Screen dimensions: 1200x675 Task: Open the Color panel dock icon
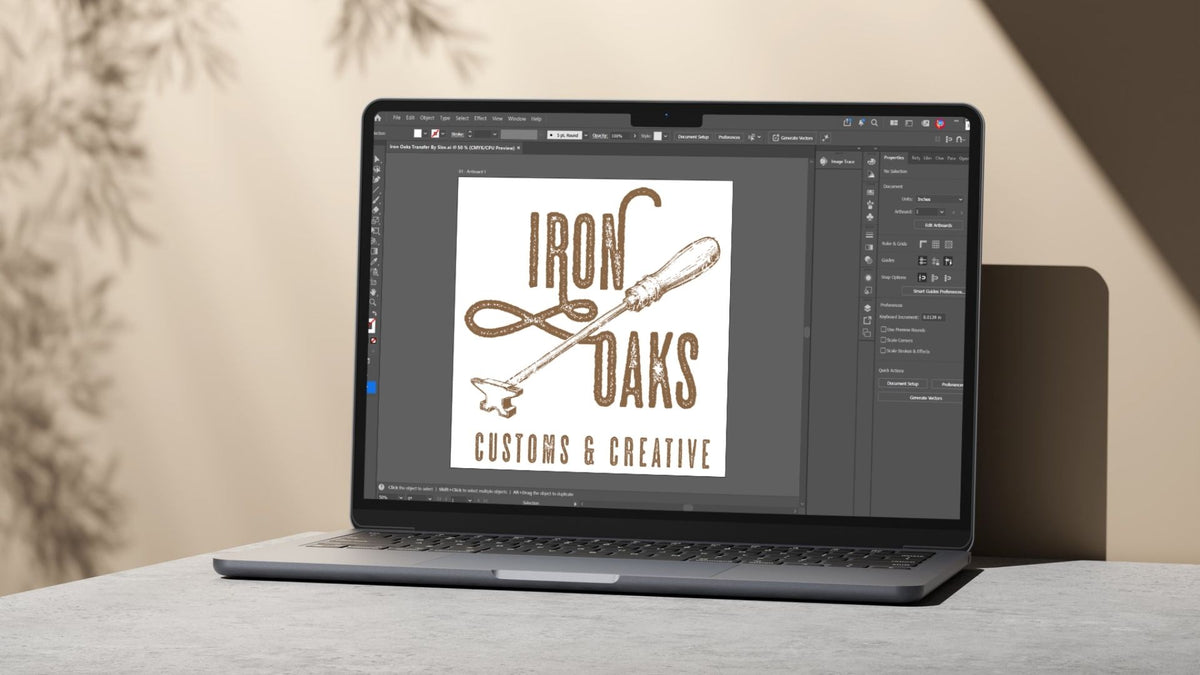coord(871,161)
